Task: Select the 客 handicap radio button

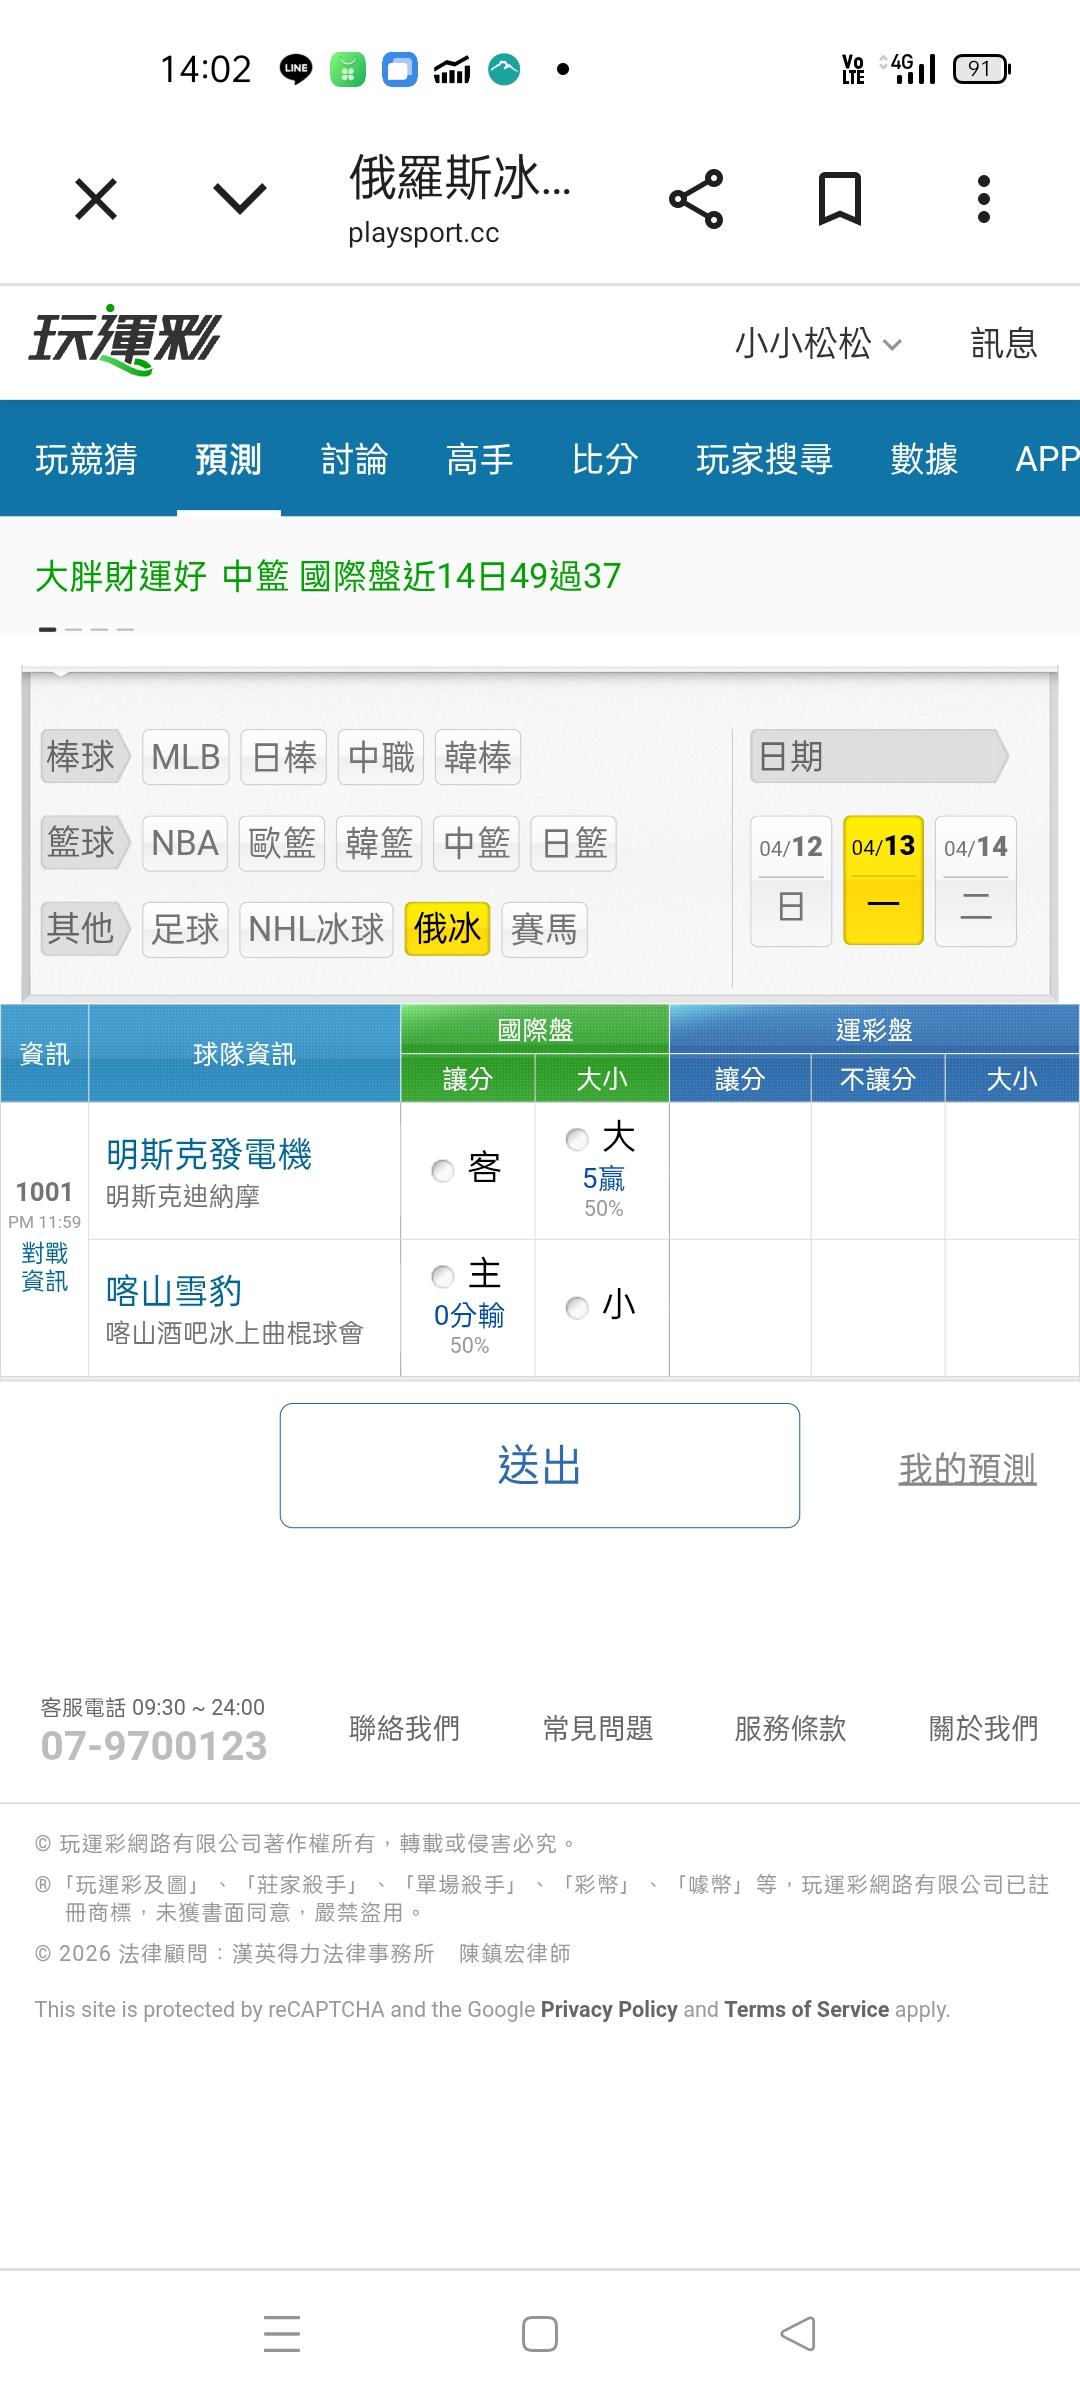Action: (443, 1170)
